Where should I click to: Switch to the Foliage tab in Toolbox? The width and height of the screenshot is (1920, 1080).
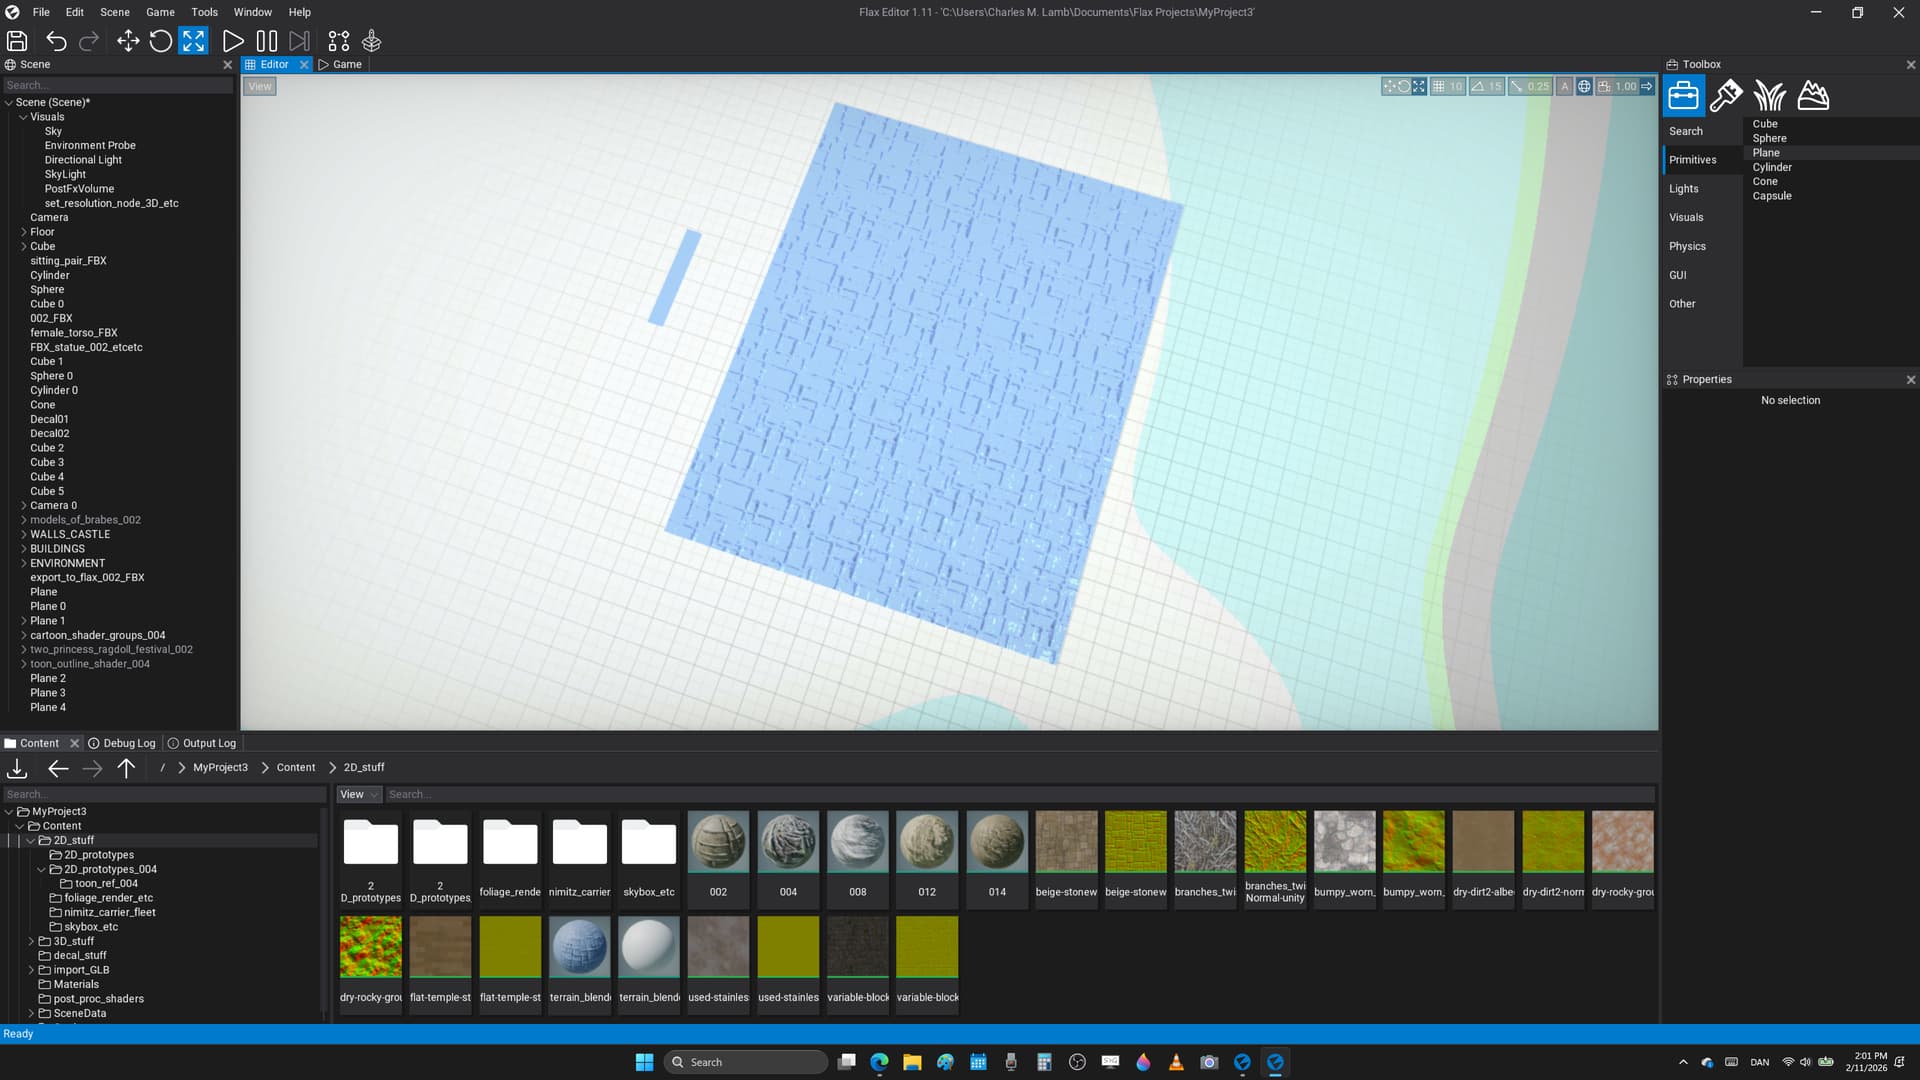tap(1769, 96)
